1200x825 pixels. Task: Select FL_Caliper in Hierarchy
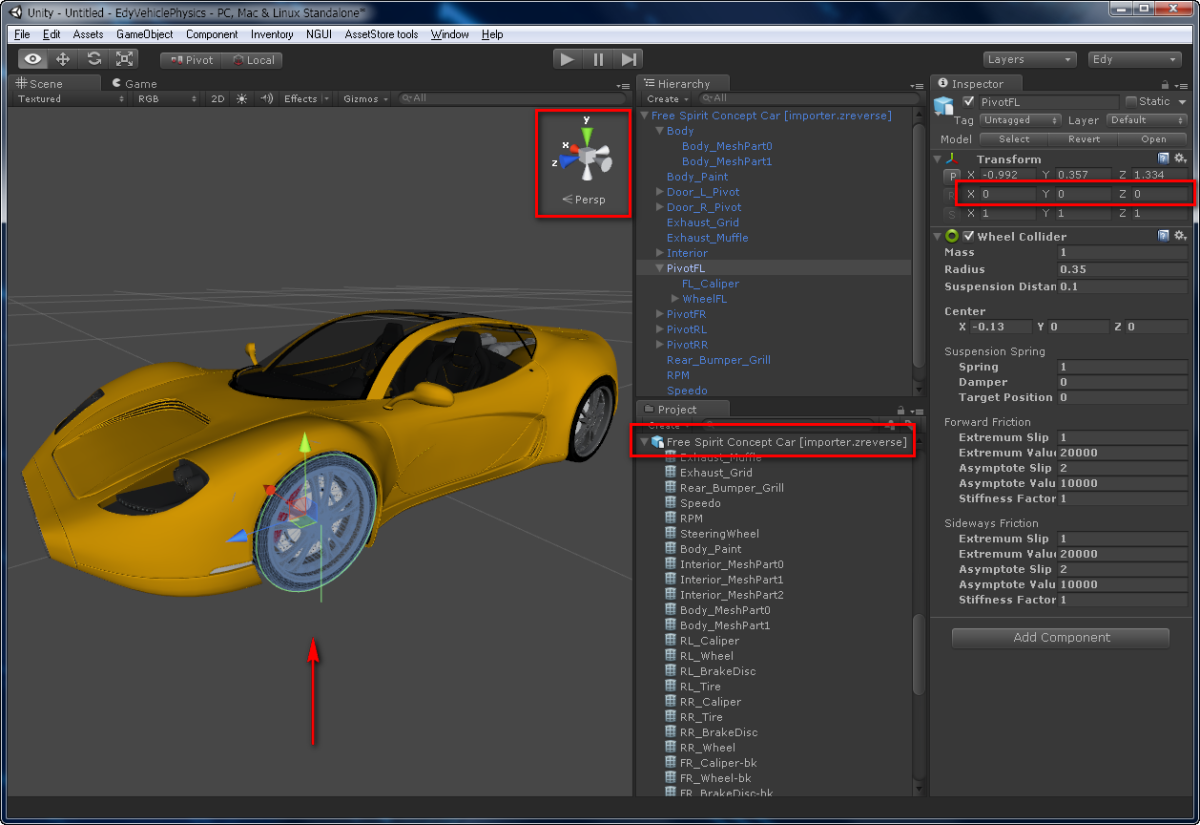click(x=710, y=284)
